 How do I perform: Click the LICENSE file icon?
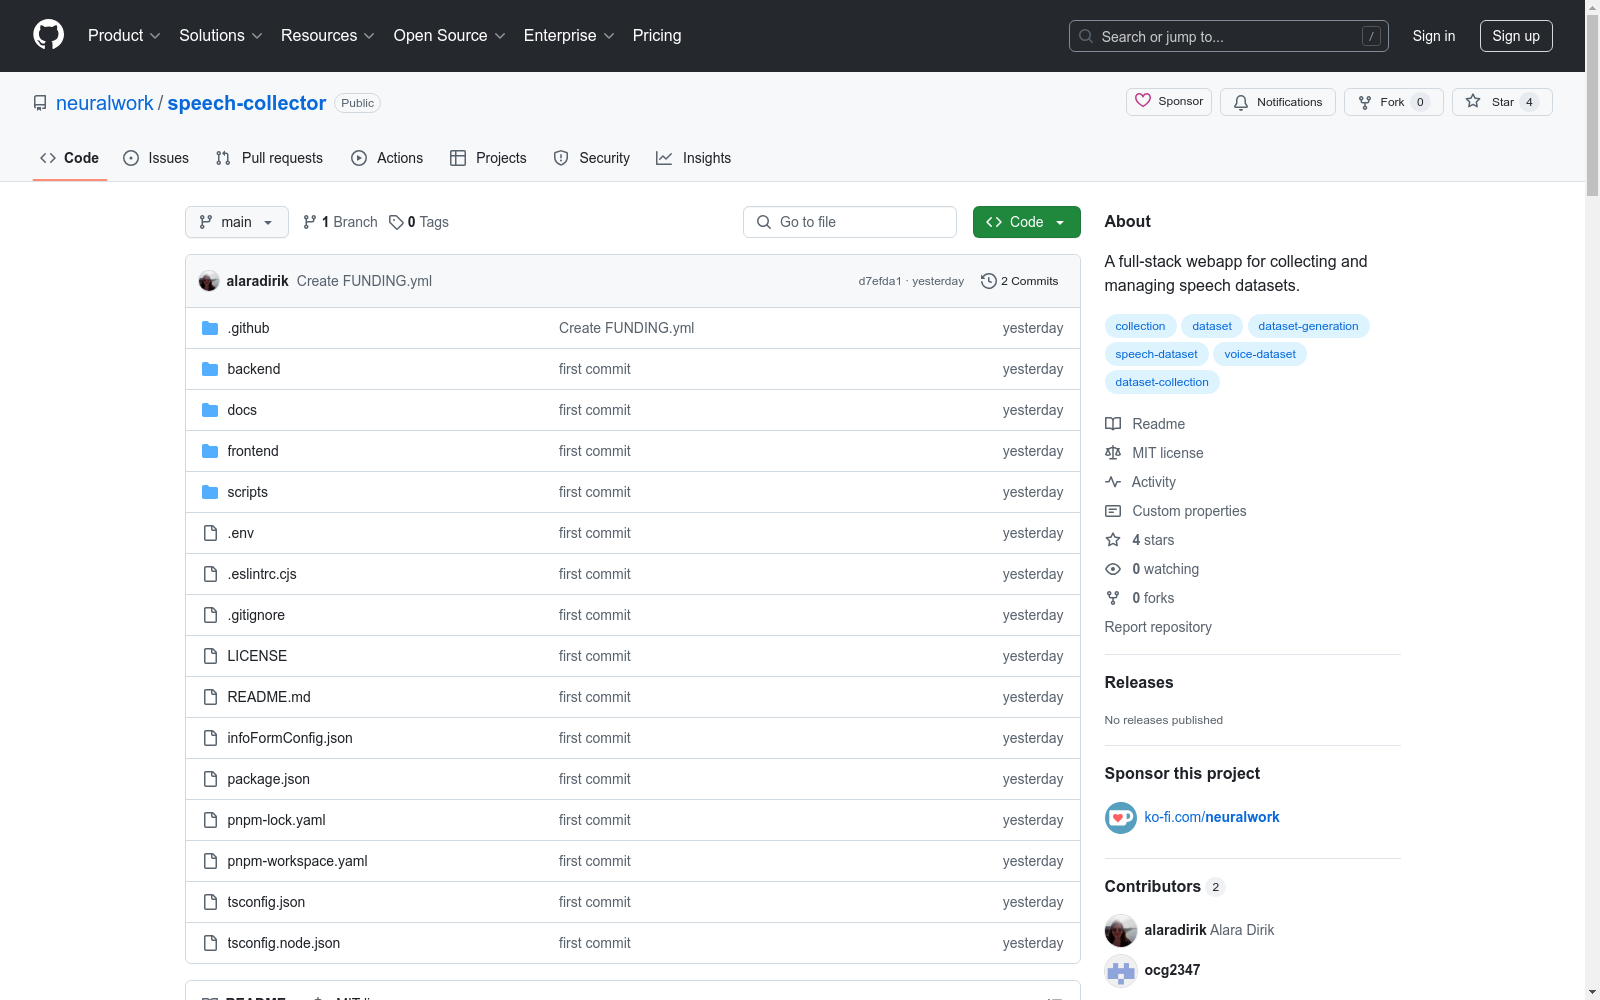[x=210, y=656]
